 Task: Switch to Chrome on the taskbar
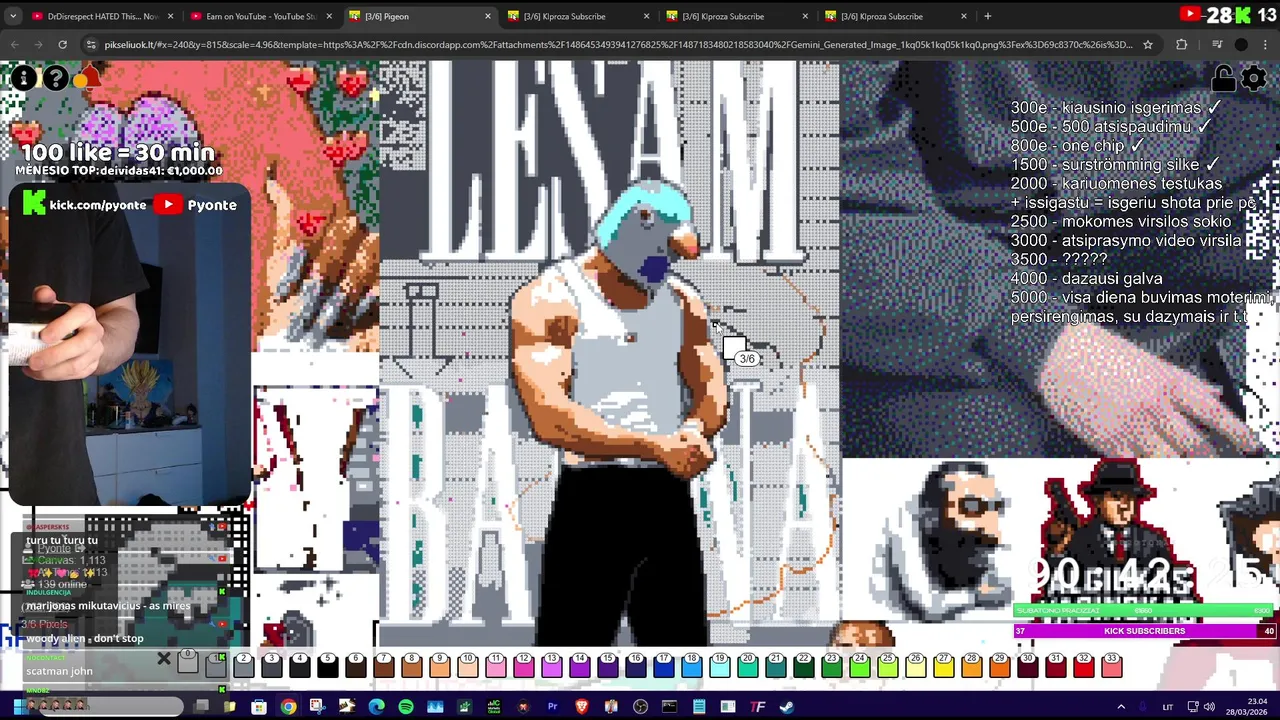pos(288,707)
